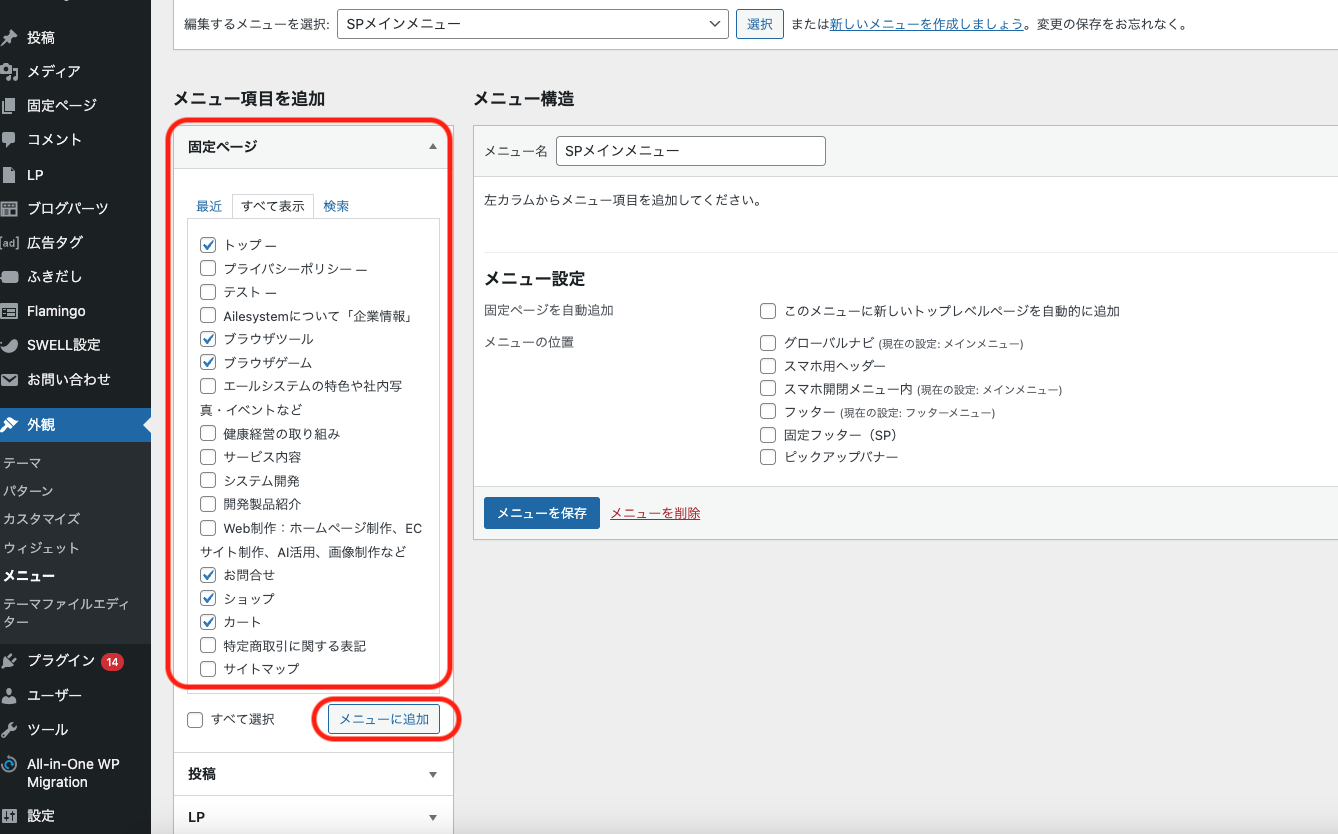
Task: Switch to the 検索 tab
Action: coord(336,206)
